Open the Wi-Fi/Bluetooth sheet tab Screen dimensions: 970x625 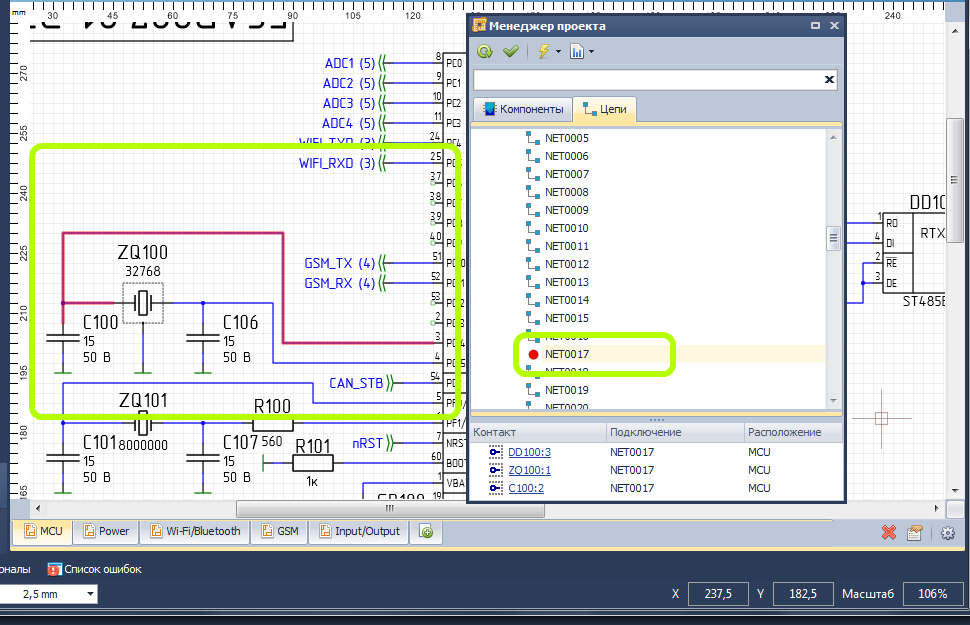click(195, 531)
